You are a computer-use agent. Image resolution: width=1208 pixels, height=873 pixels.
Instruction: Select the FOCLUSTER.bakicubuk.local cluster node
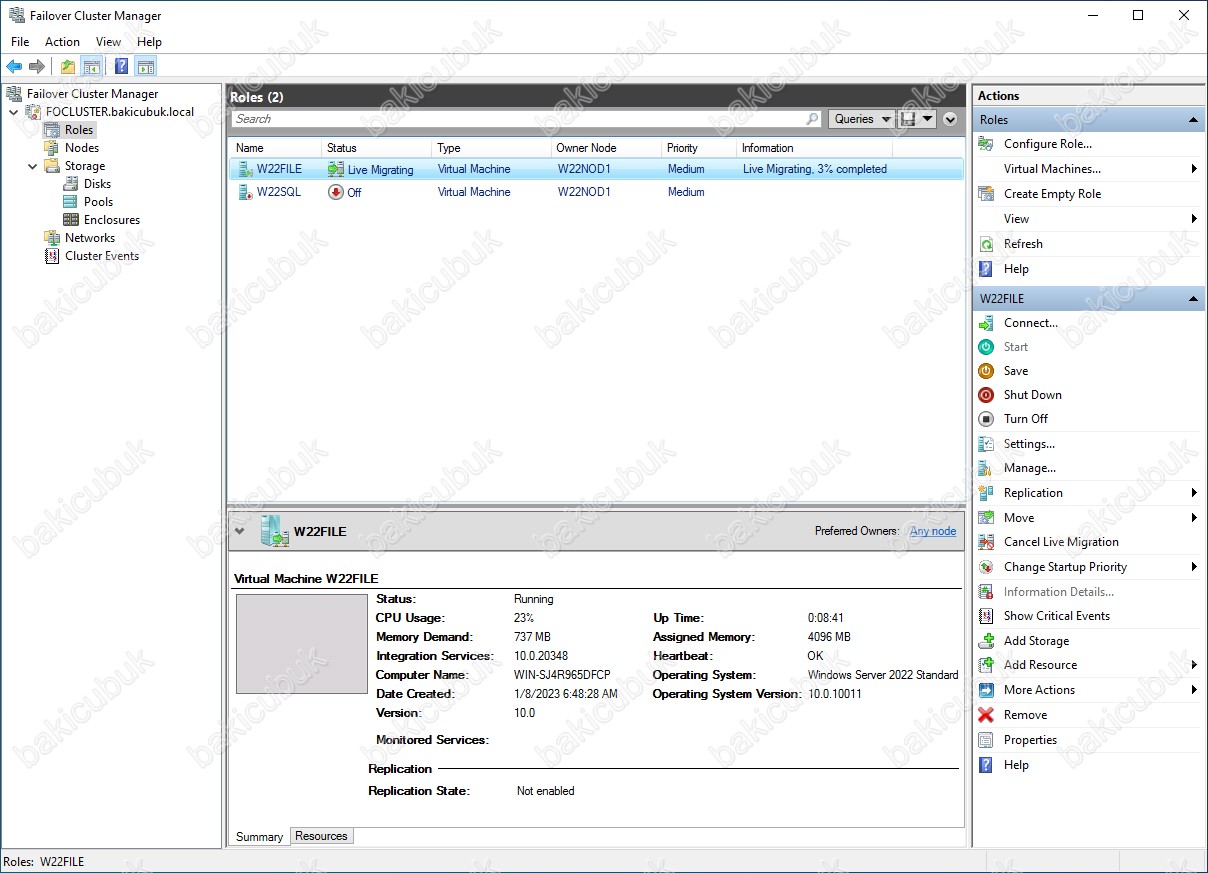coord(120,112)
